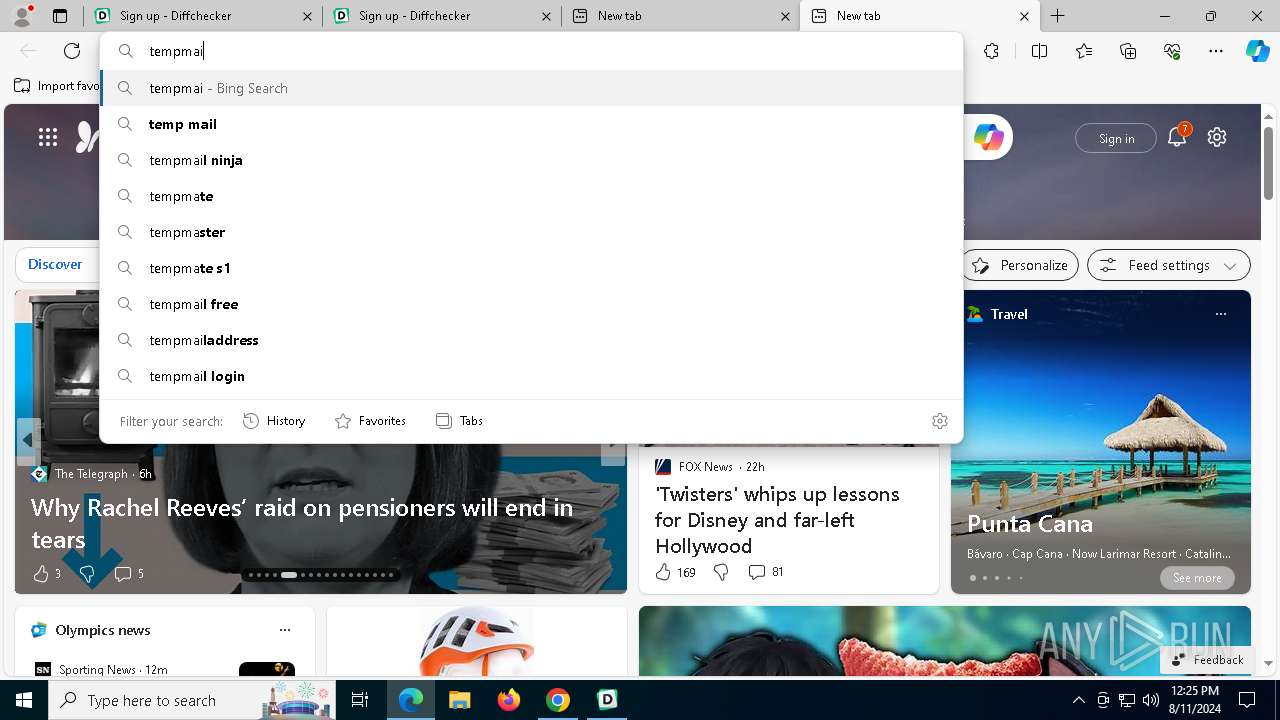Screen dimensions: 1280x720
Task: Open the Windows Start menu
Action: point(23,700)
